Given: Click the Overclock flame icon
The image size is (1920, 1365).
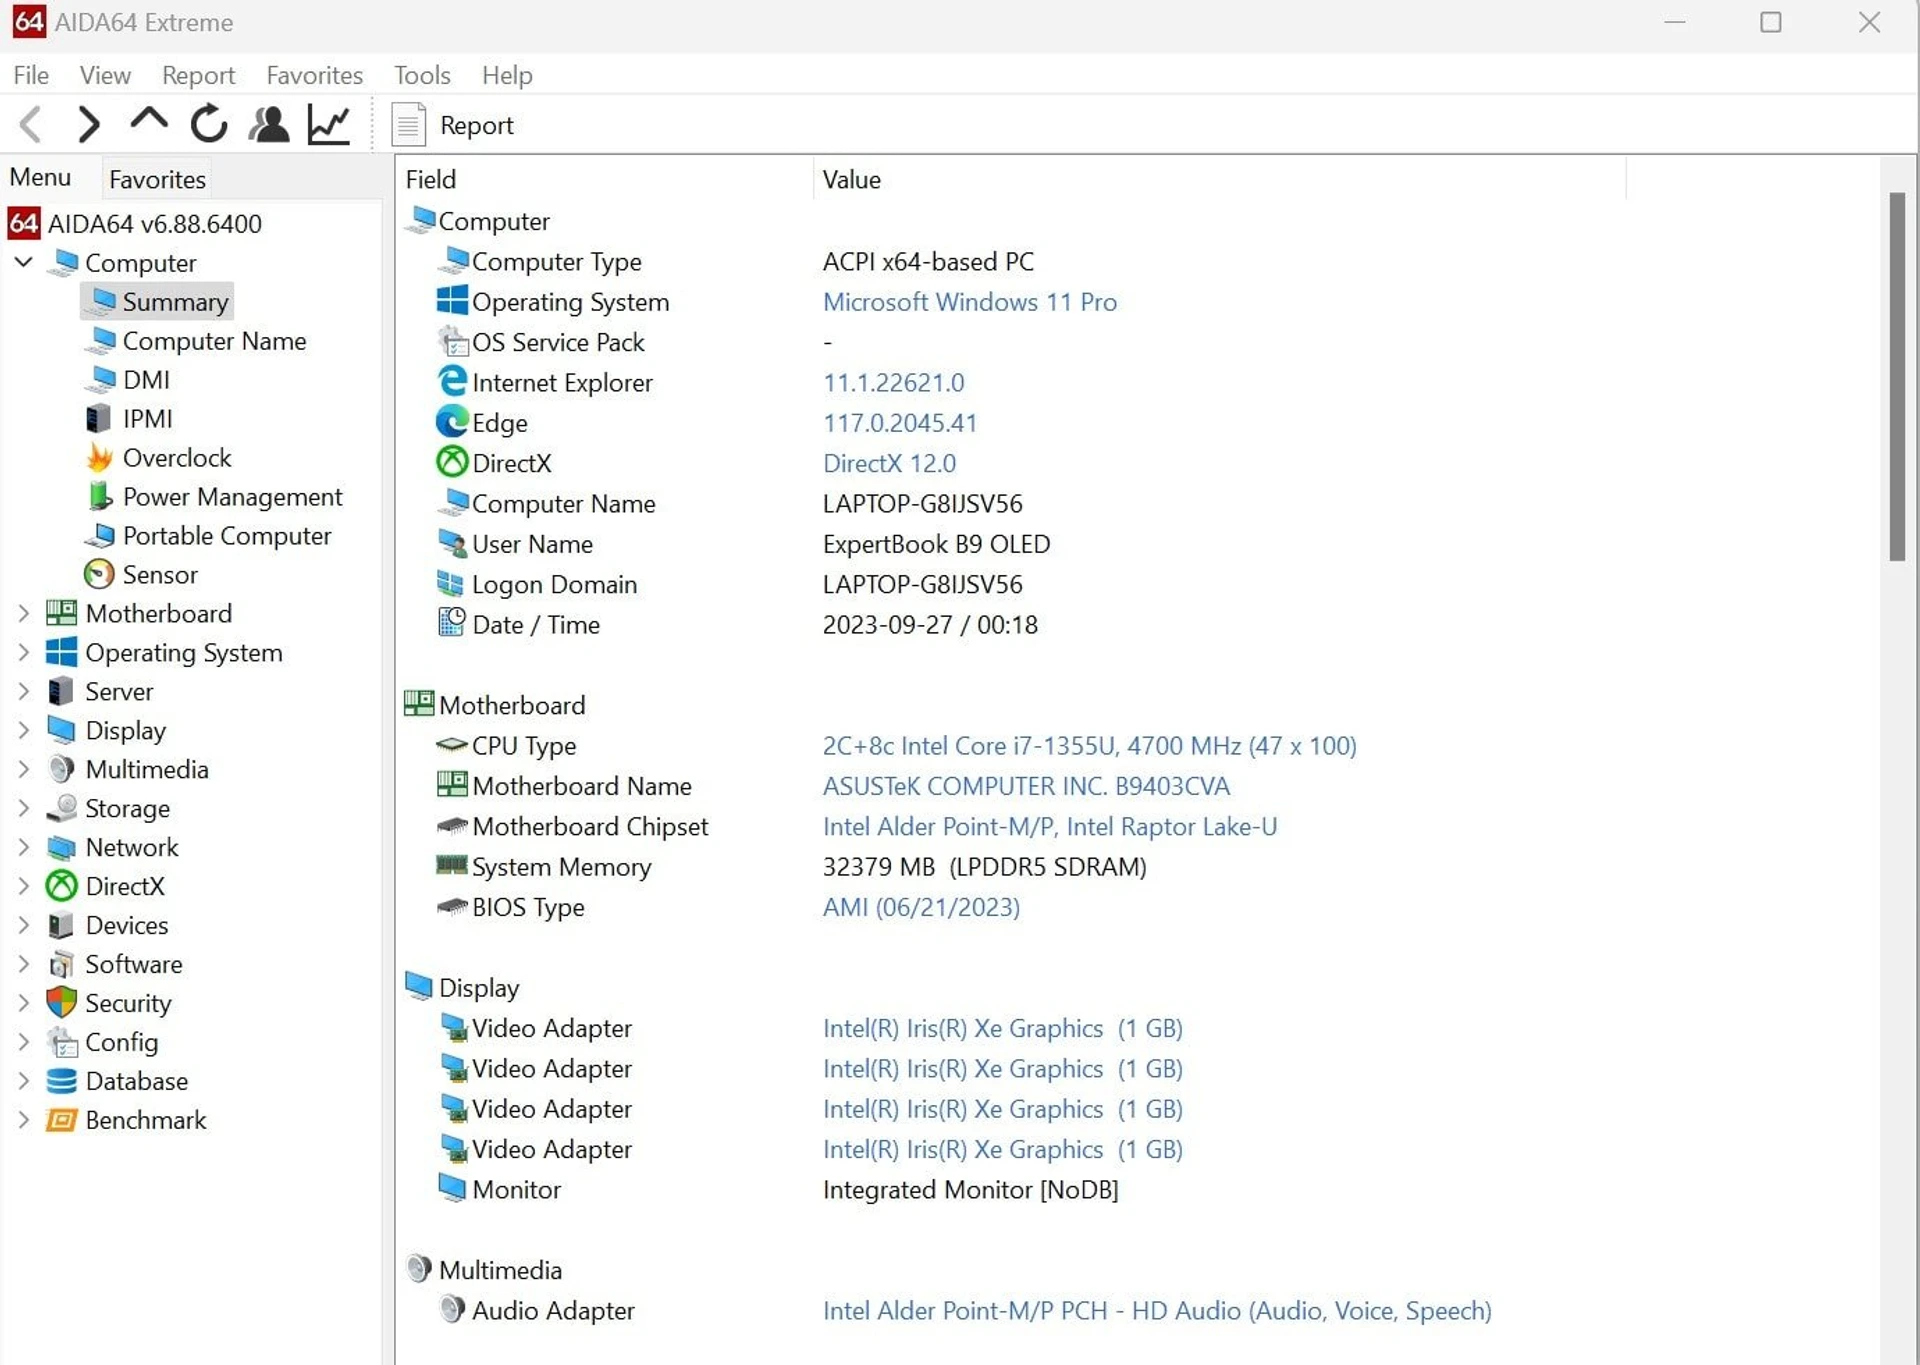Looking at the screenshot, I should pyautogui.click(x=99, y=457).
